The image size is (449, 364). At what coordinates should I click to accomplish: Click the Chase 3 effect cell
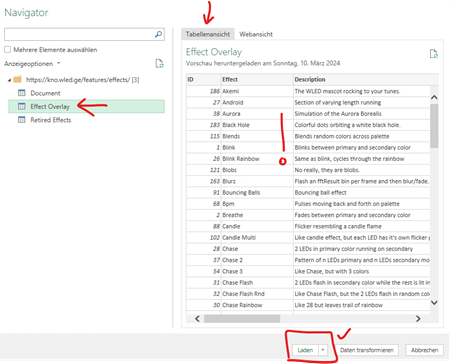257,271
